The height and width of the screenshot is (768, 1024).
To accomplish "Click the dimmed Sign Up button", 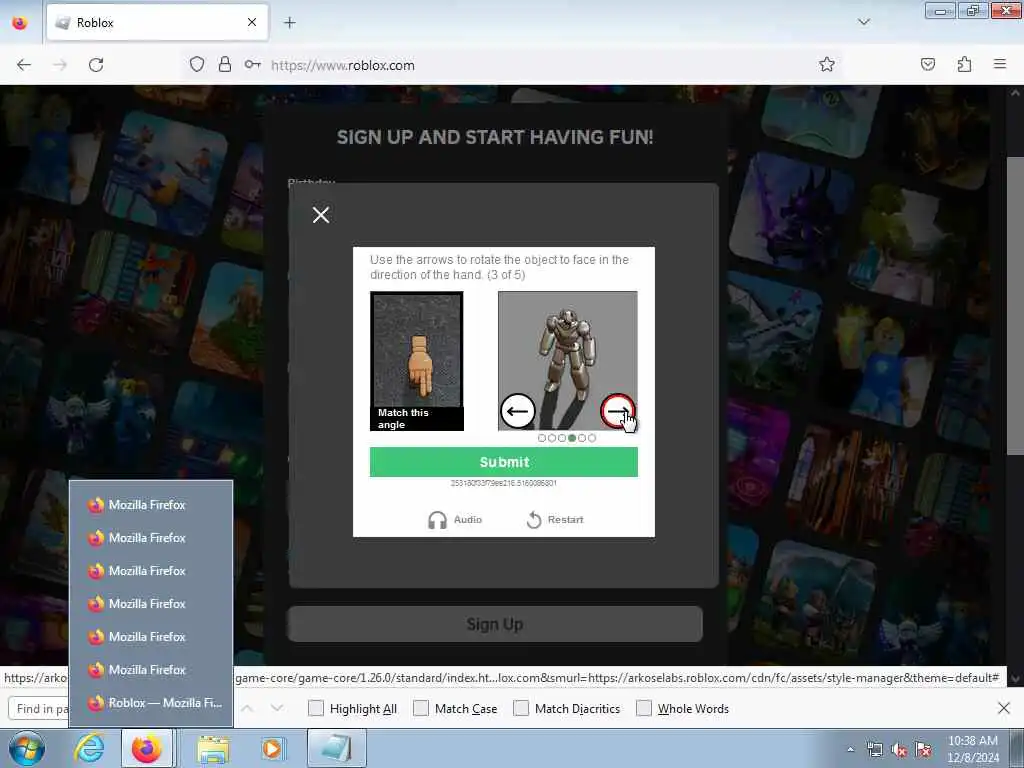I will (x=495, y=624).
